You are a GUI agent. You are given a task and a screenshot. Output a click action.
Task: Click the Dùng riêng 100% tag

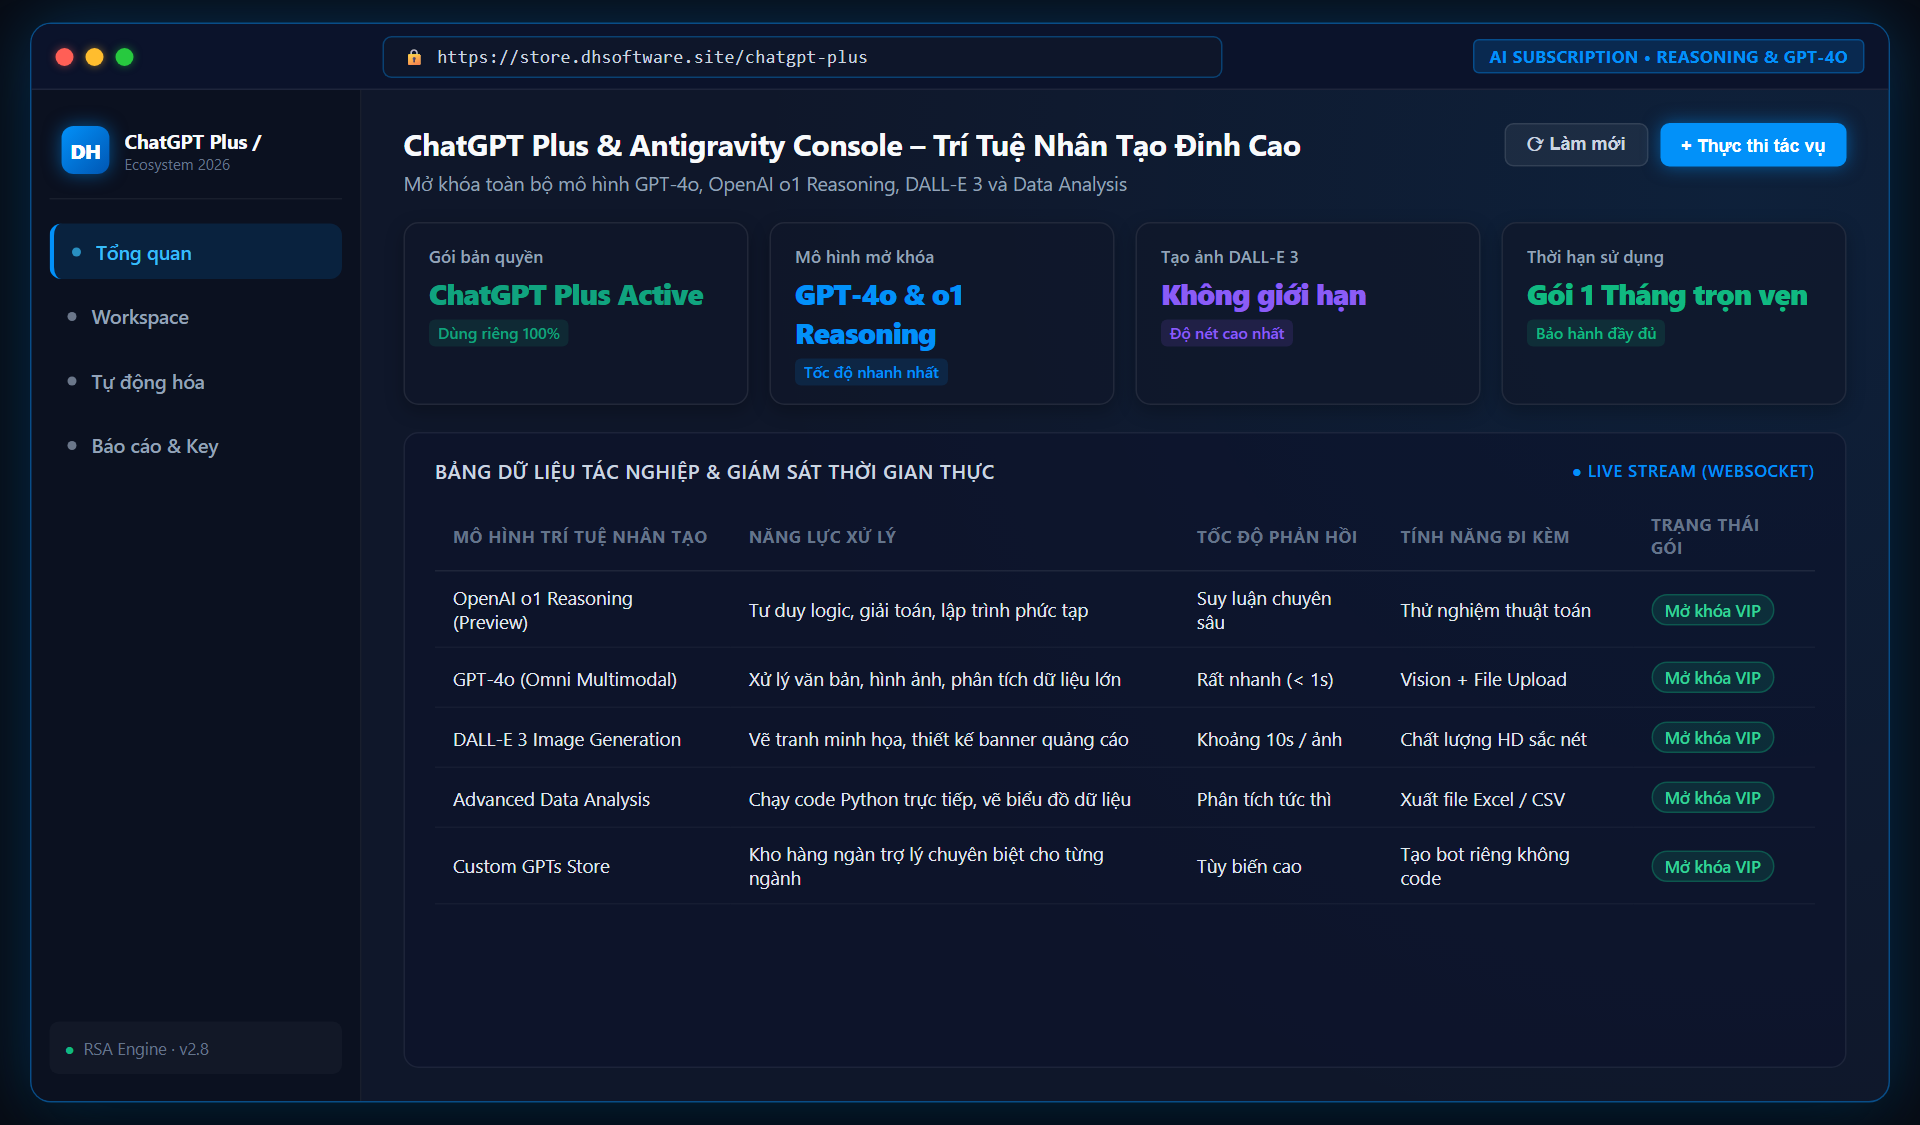click(x=499, y=334)
